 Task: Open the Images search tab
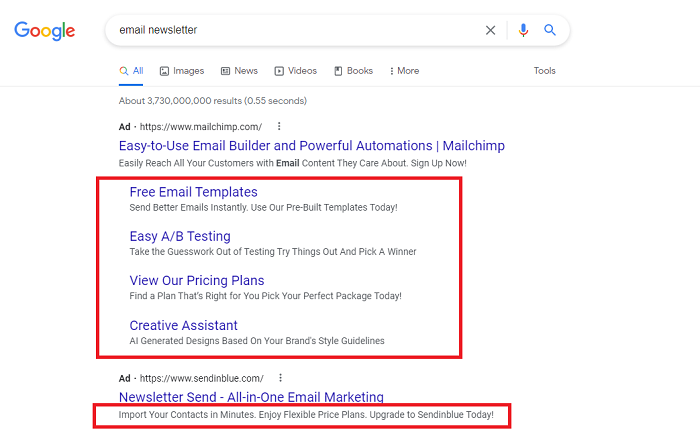tap(181, 71)
